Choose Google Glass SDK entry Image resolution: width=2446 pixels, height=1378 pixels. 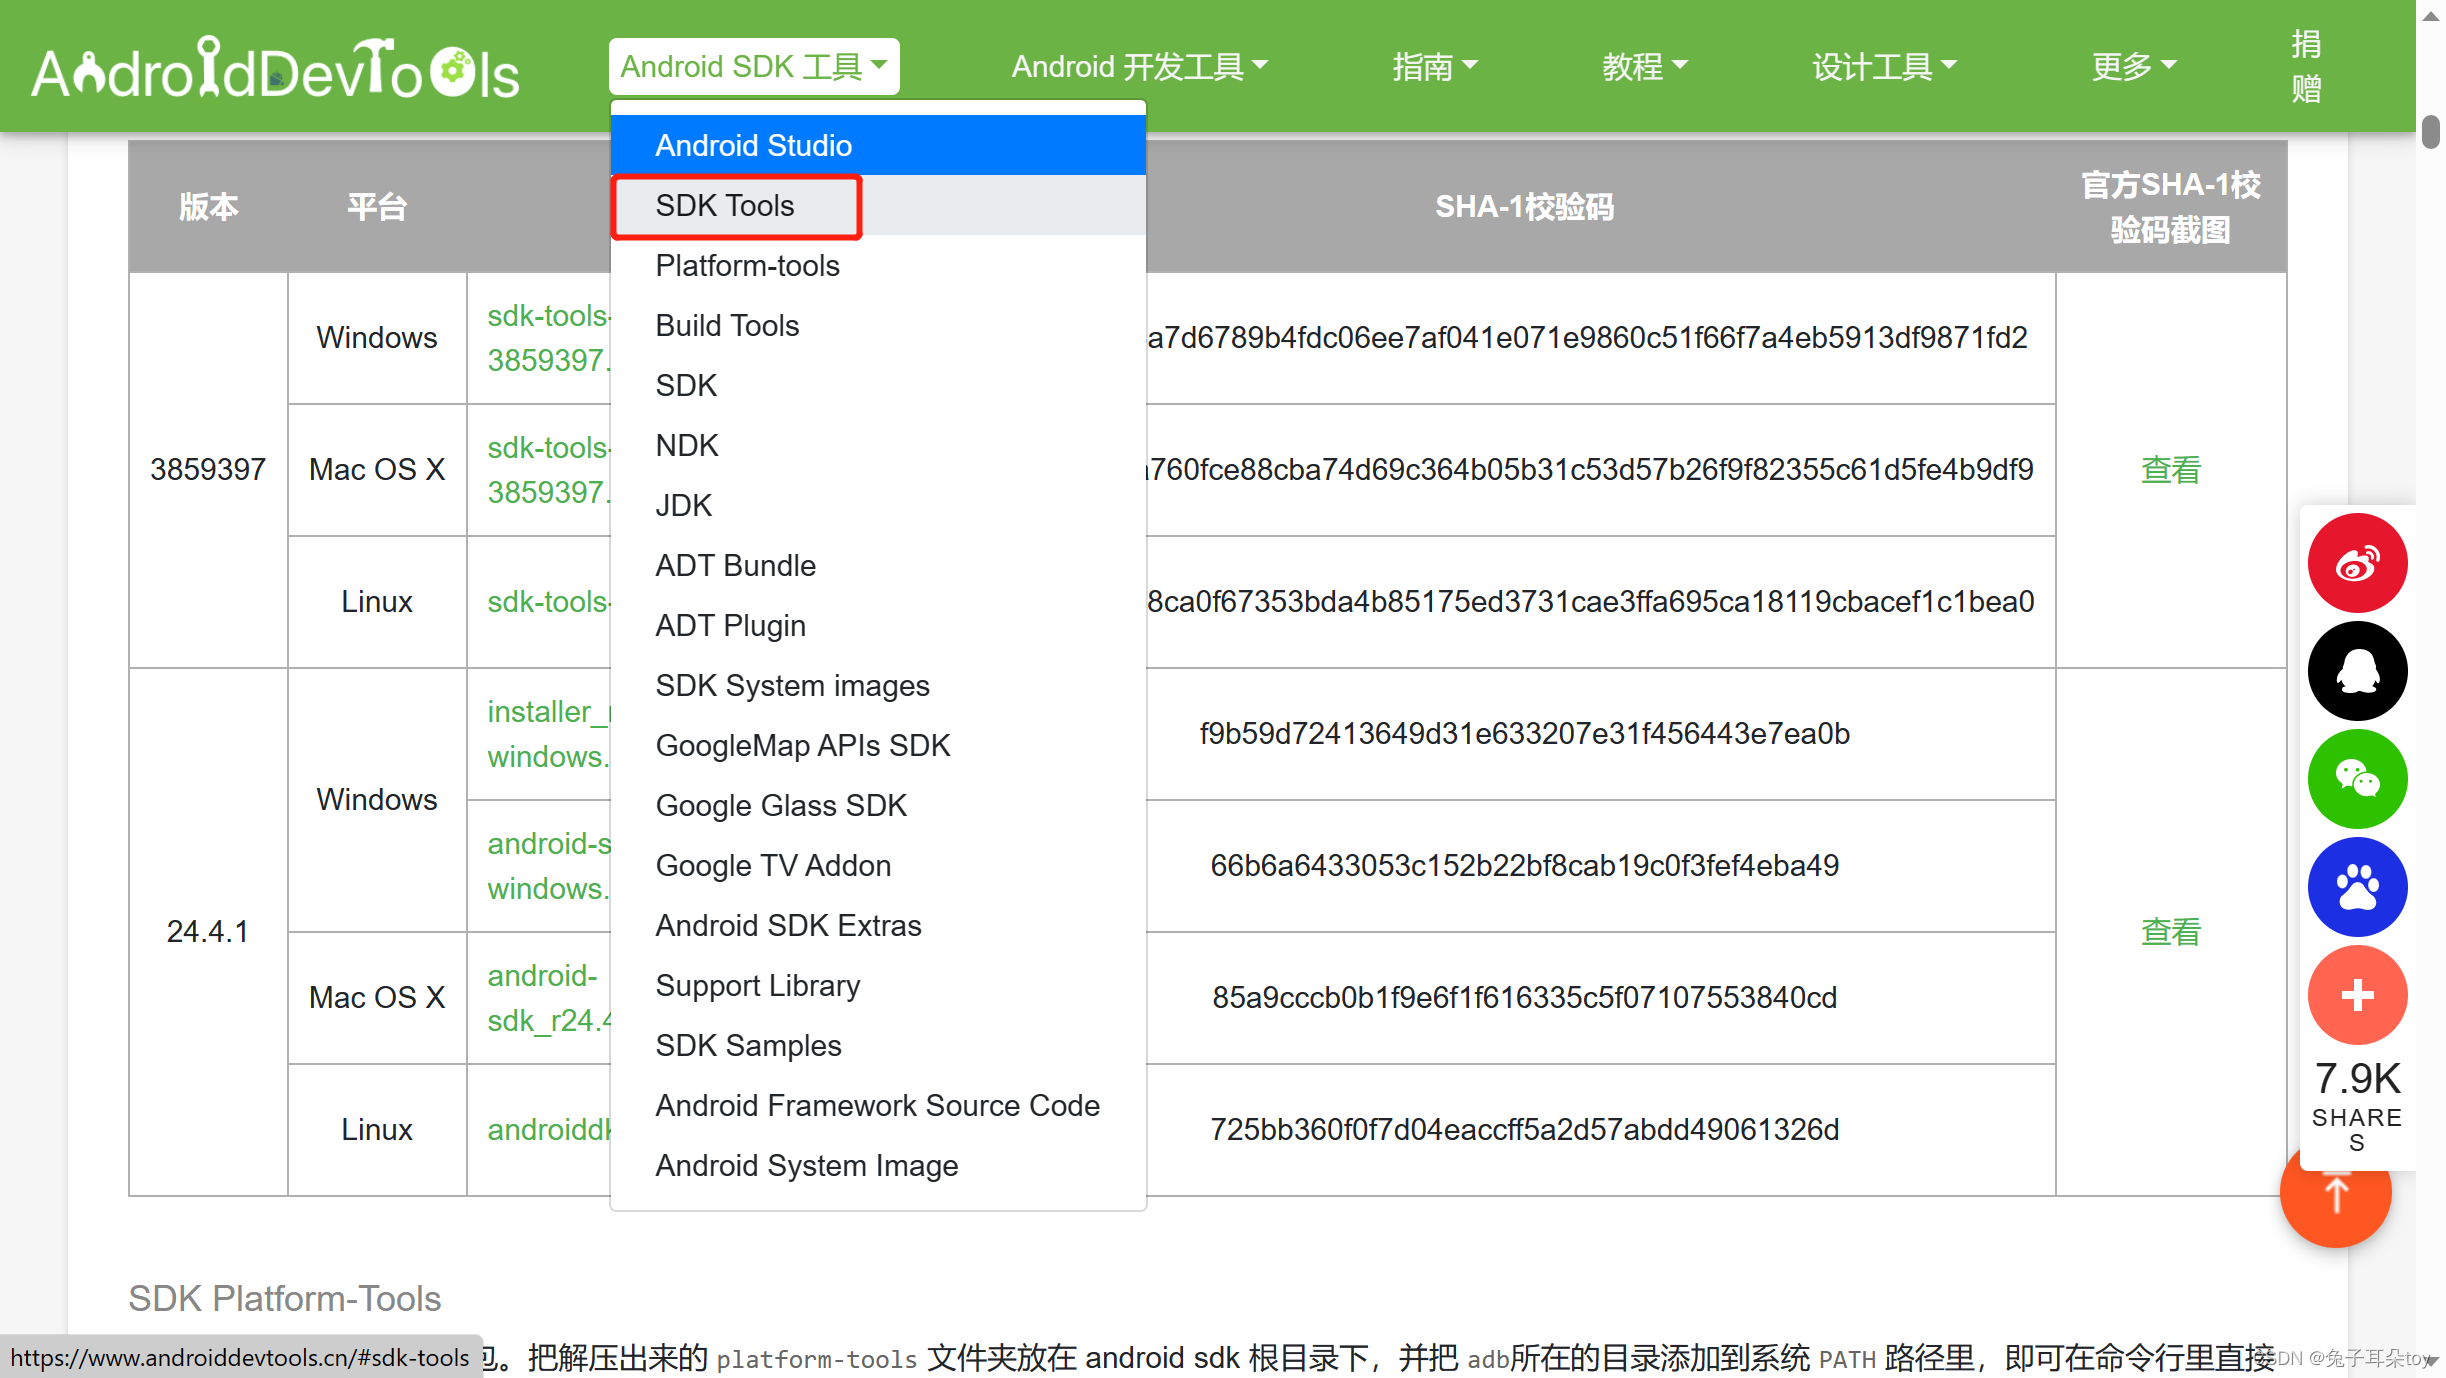pyautogui.click(x=878, y=805)
